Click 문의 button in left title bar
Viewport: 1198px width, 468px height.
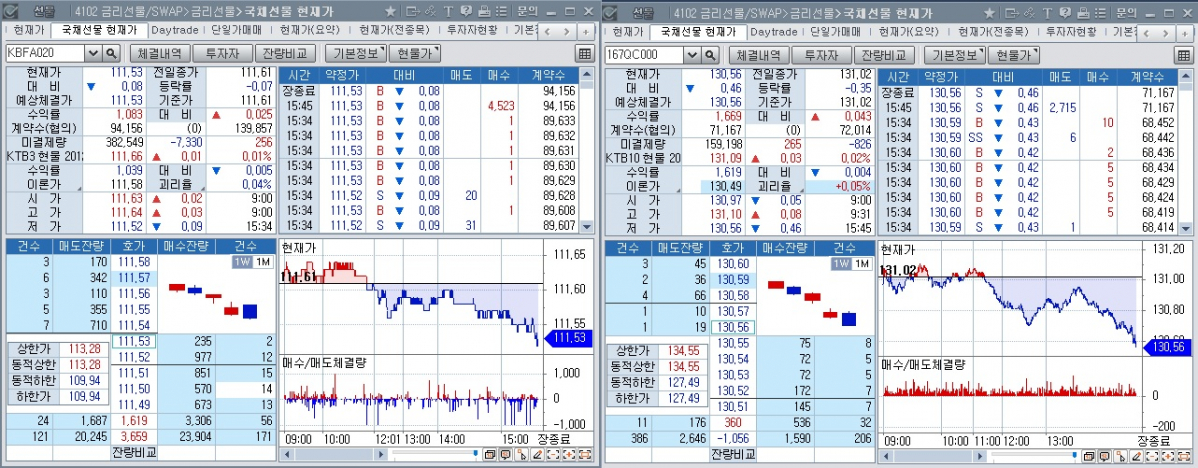(x=527, y=11)
